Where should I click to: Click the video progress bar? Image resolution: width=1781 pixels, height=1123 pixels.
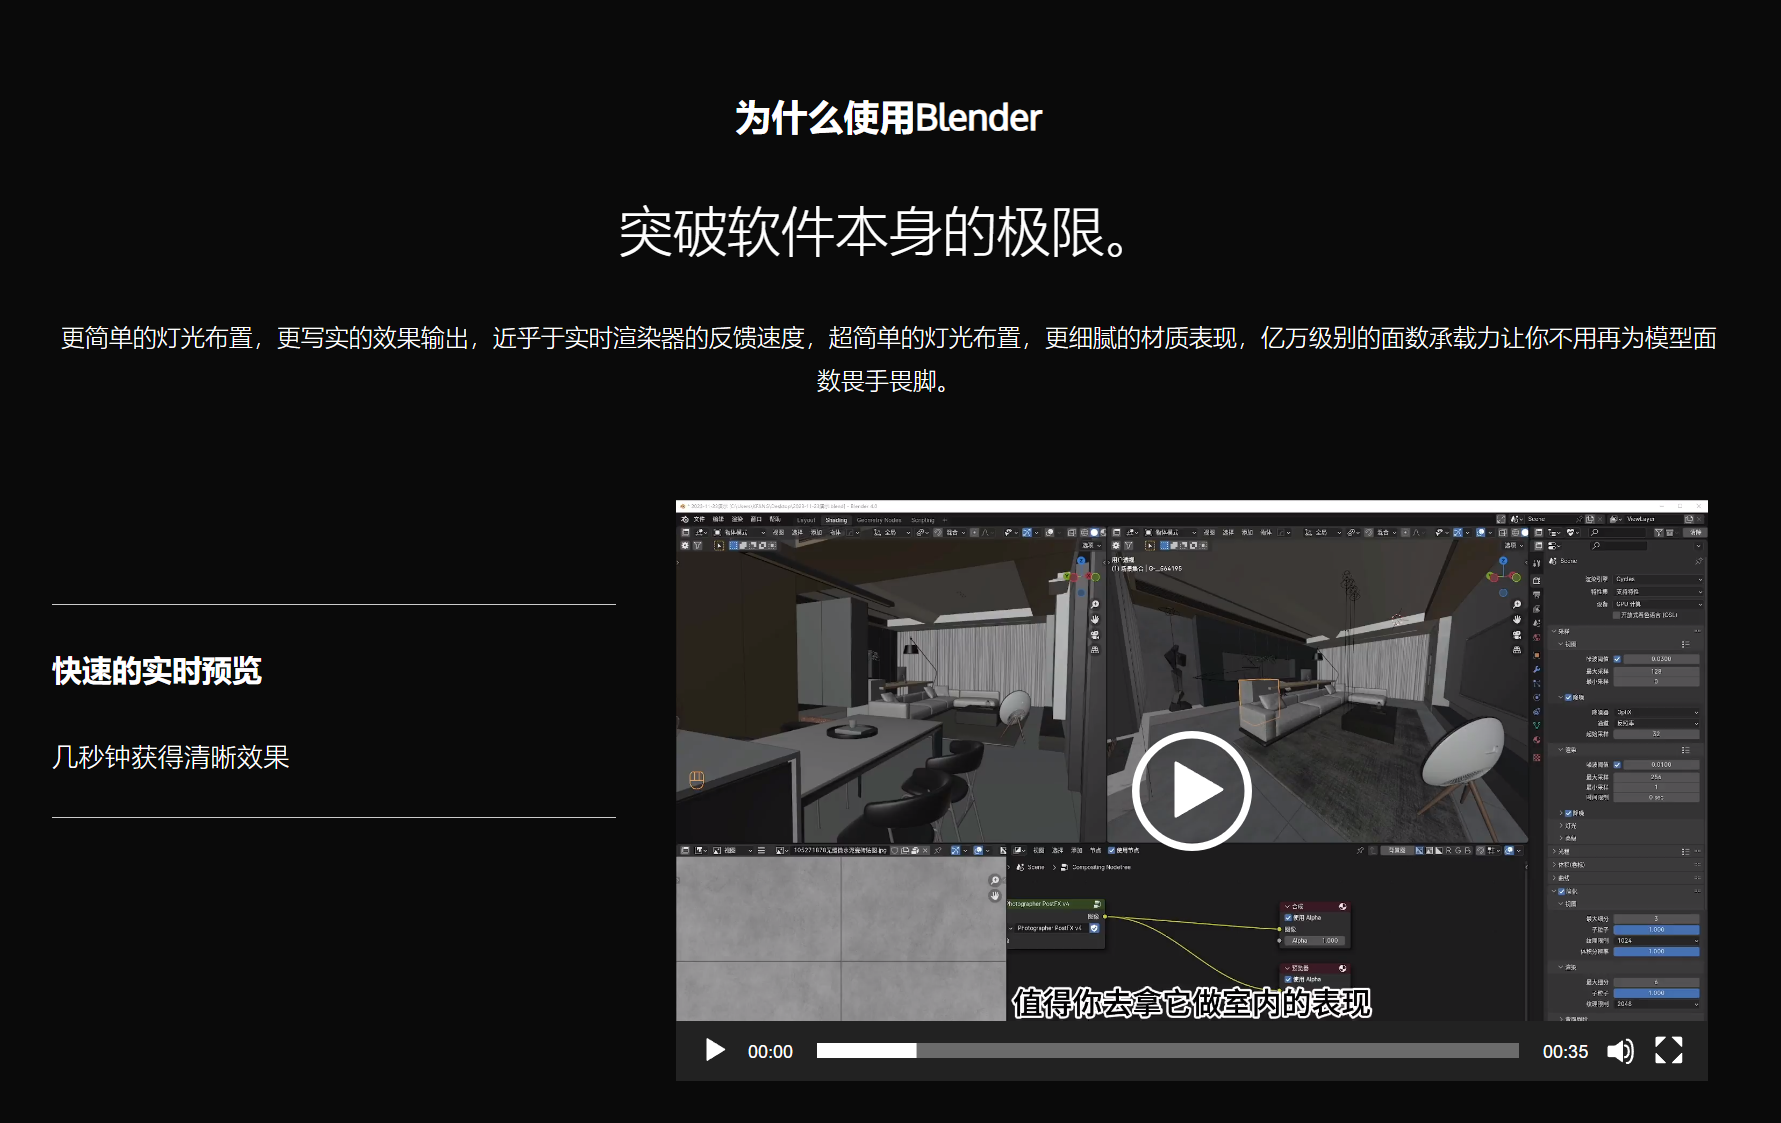[x=1167, y=1051]
